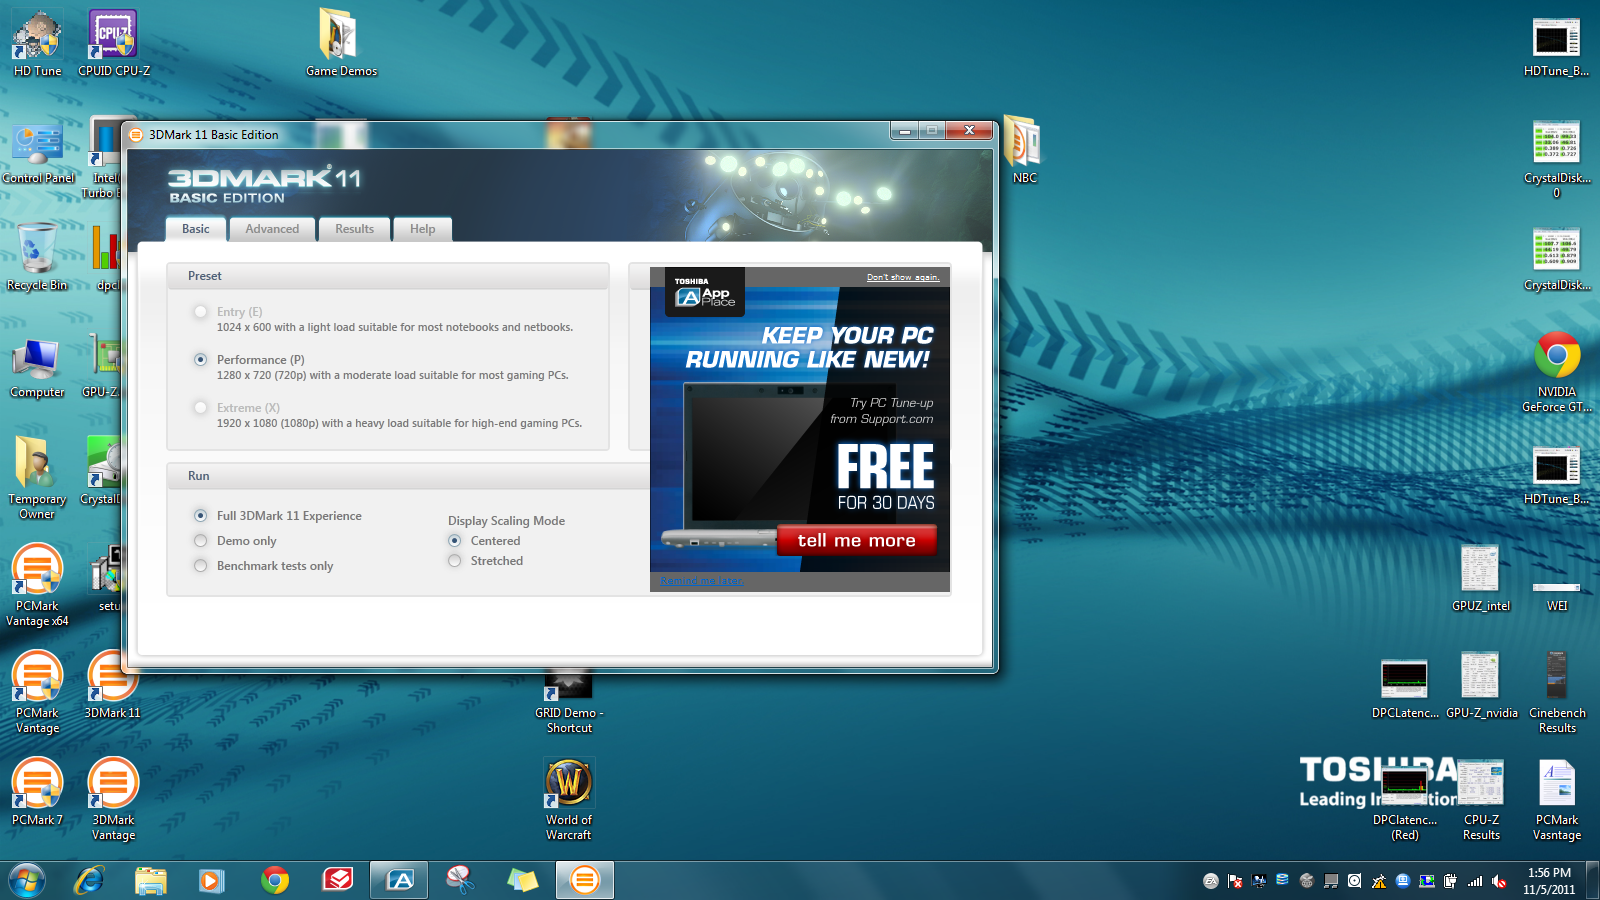Open the NBC folder icon
Image resolution: width=1600 pixels, height=900 pixels.
(1024, 150)
